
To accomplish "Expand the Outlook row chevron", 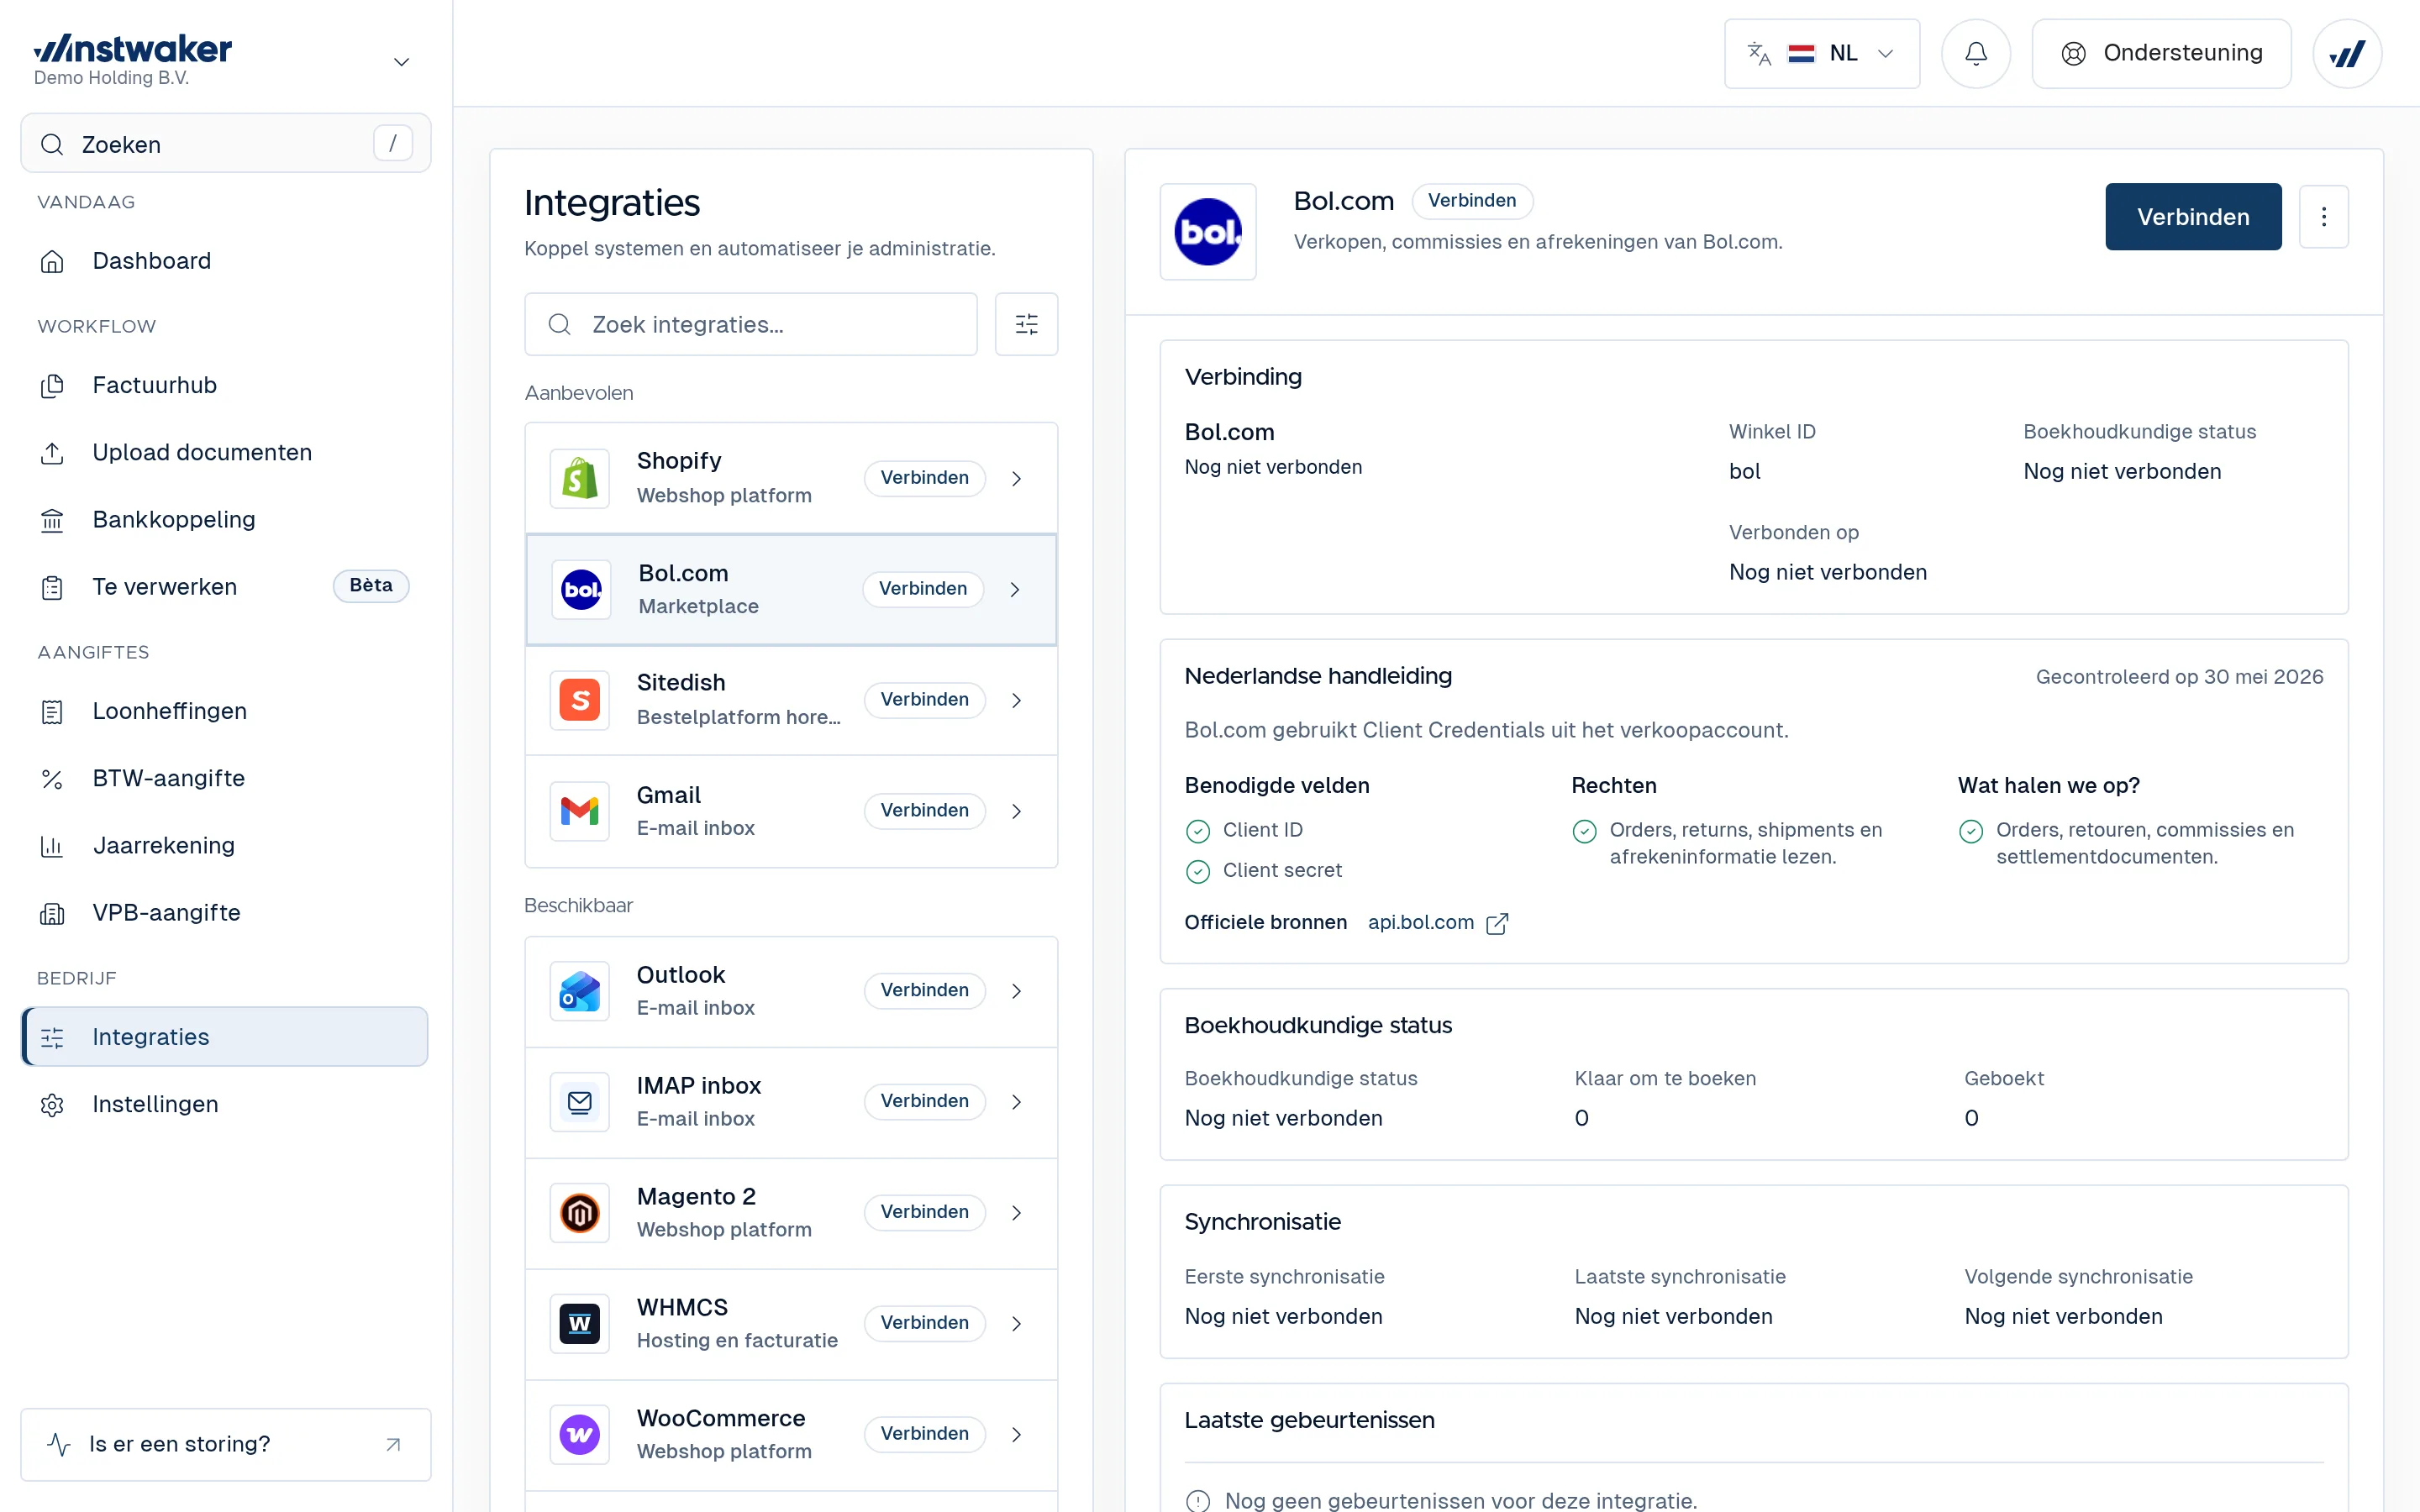I will tap(1016, 991).
